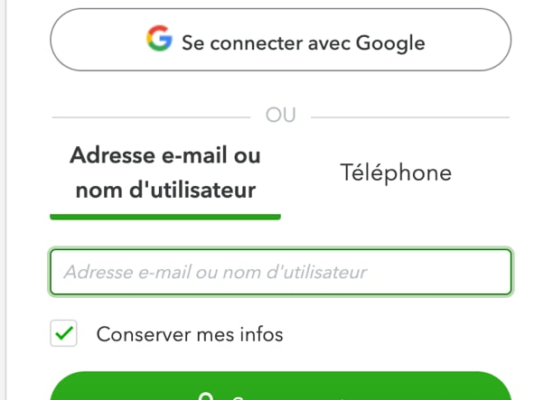Screen dimensions: 553x400
Task: Click the "OU" divider text
Action: click(x=281, y=115)
